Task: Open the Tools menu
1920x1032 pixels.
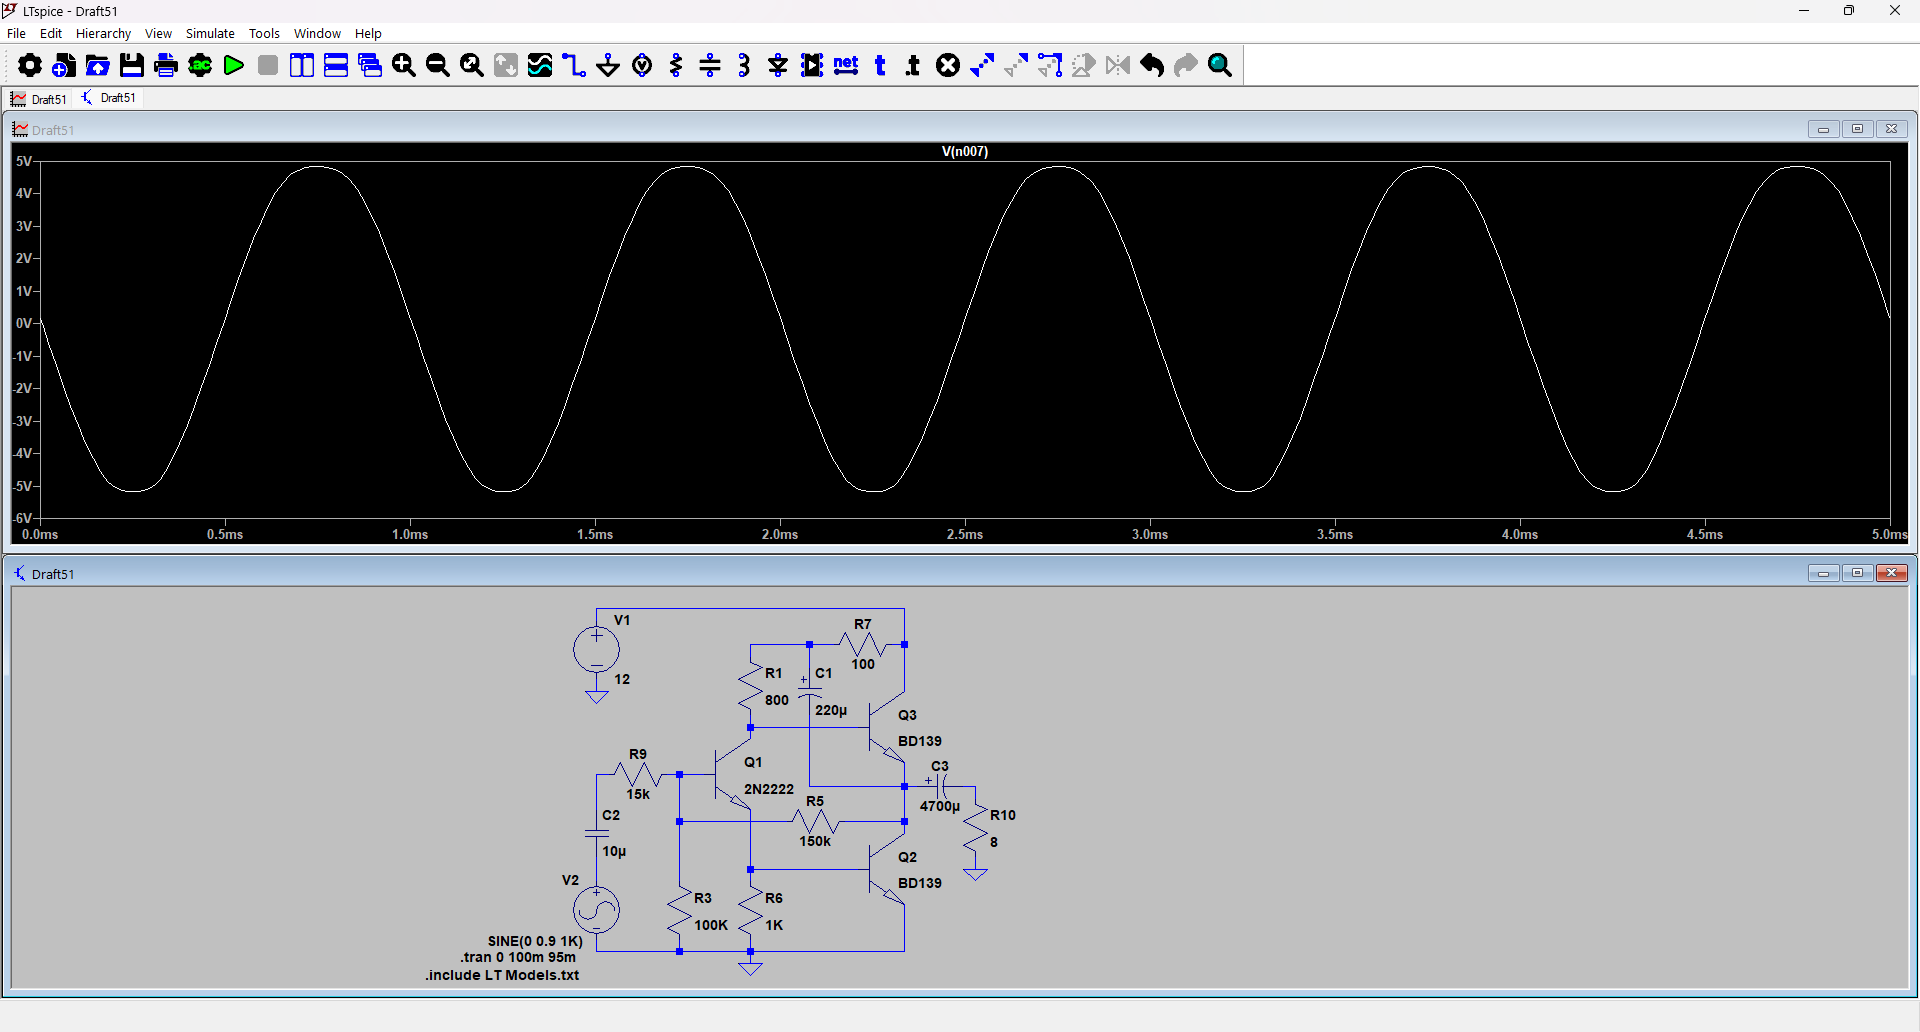Action: [x=264, y=33]
